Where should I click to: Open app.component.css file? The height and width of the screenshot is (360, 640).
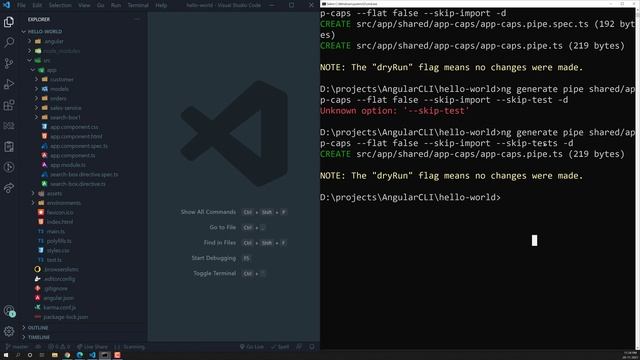[74, 127]
